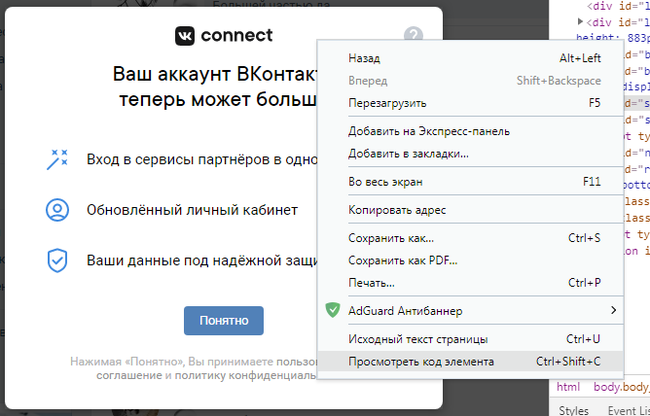Choose Назад from the context menu
Screen dimensions: 650x416
click(364, 58)
